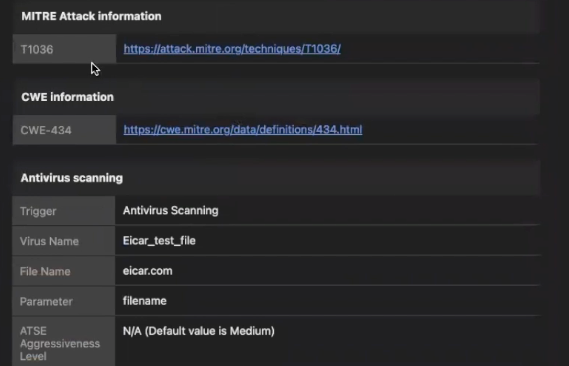Select the Antivirus Scanning trigger value
The image size is (569, 366).
(171, 210)
